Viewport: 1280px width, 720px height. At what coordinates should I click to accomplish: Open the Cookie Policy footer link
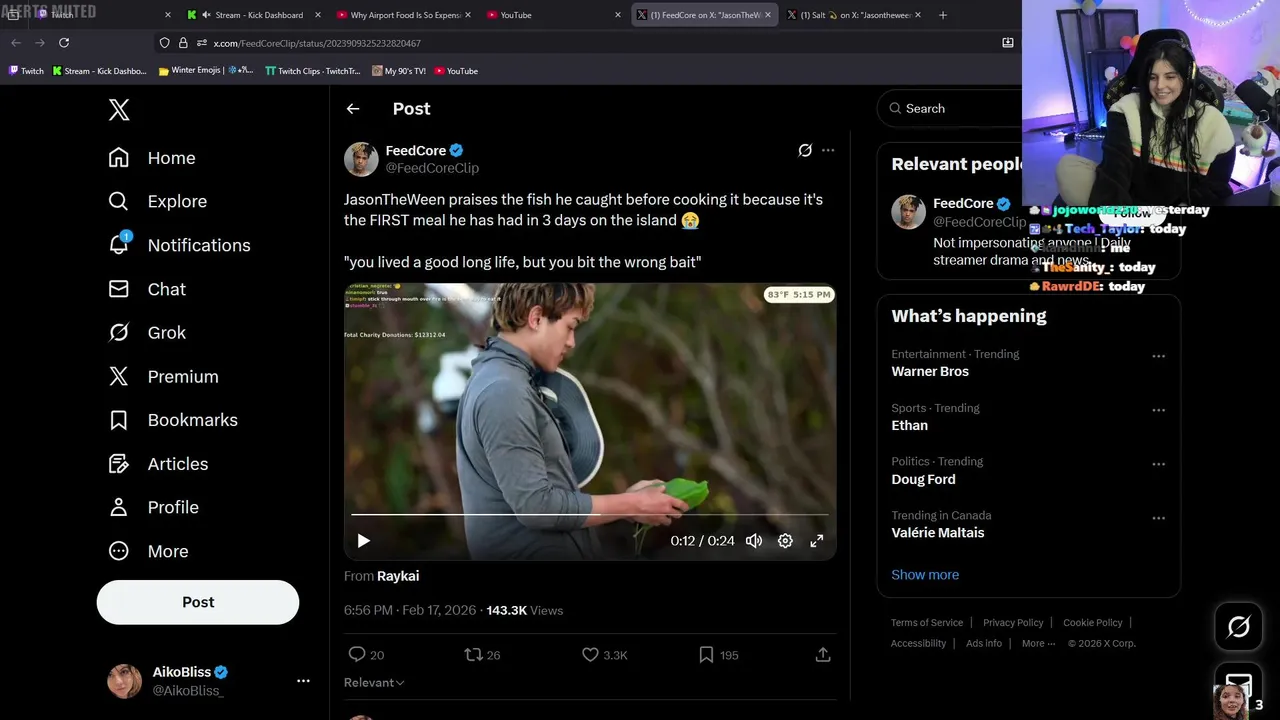click(x=1092, y=623)
